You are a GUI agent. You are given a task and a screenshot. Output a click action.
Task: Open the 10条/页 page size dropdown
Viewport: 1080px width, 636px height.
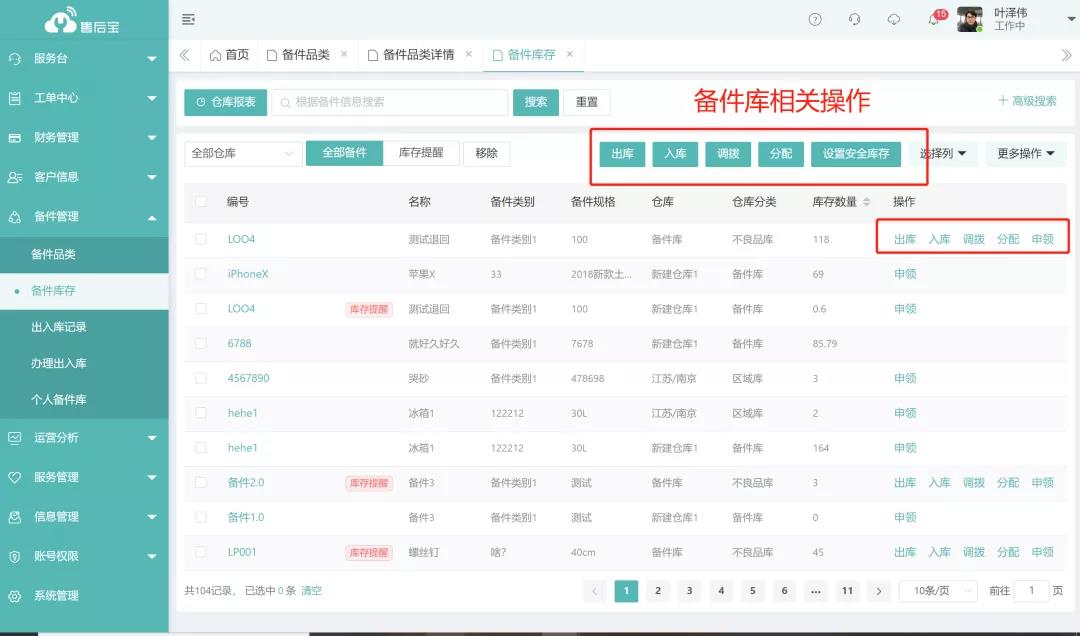(x=937, y=591)
